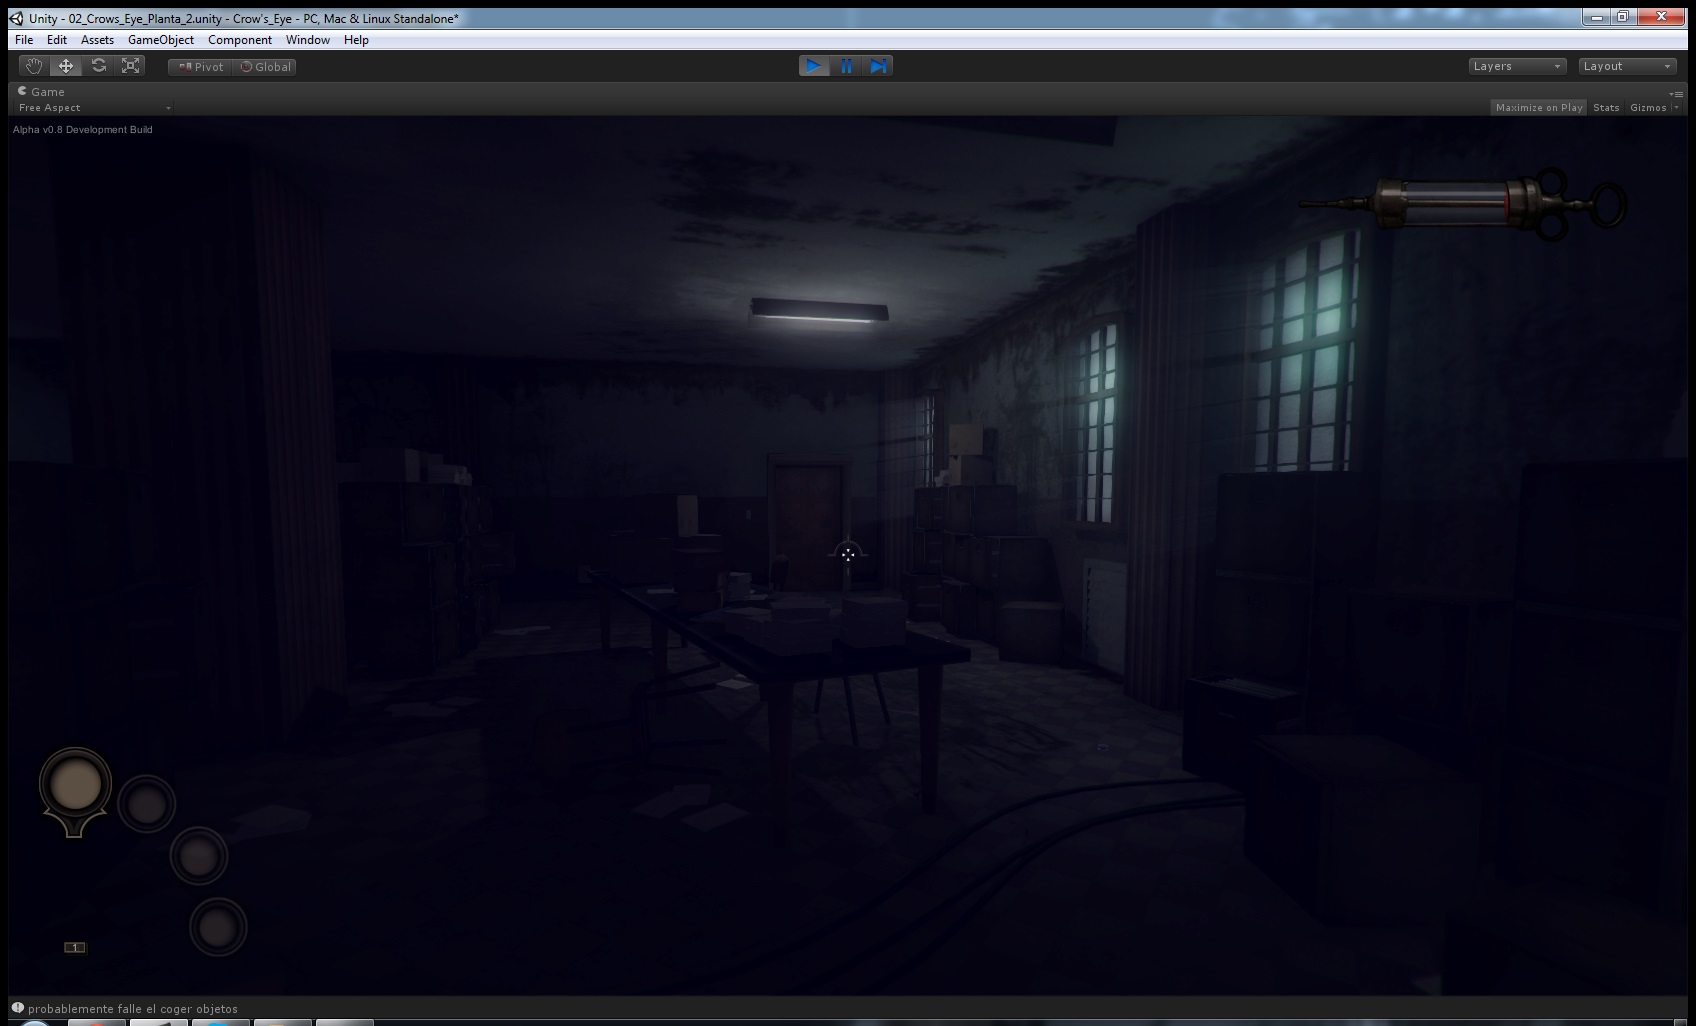Viewport: 1696px width, 1026px height.
Task: Toggle Maximize on Play
Action: tap(1539, 108)
